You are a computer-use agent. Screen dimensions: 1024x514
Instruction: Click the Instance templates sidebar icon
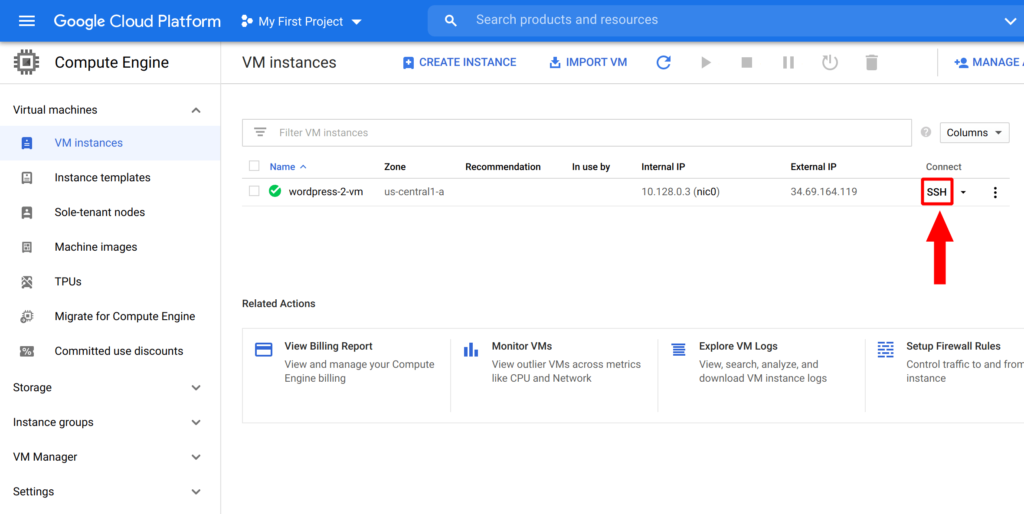point(27,178)
